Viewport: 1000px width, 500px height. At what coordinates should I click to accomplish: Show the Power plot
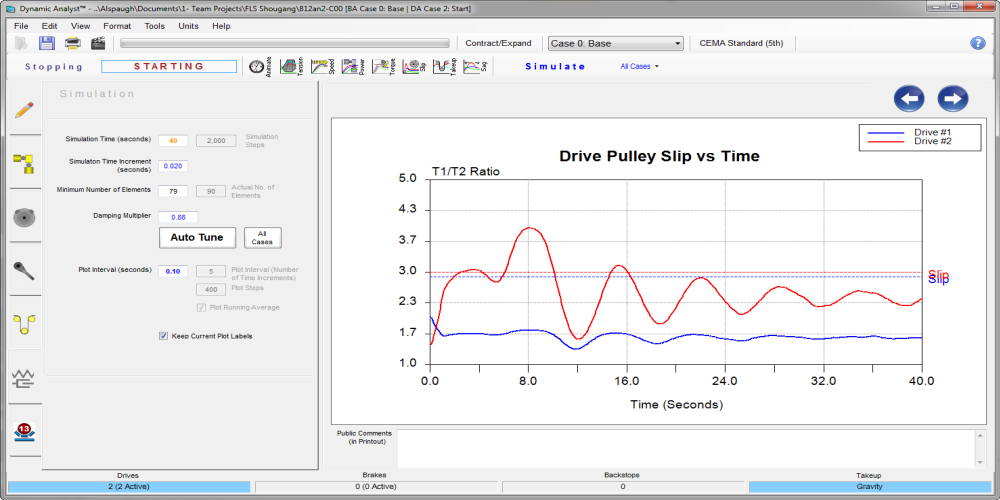(x=353, y=67)
